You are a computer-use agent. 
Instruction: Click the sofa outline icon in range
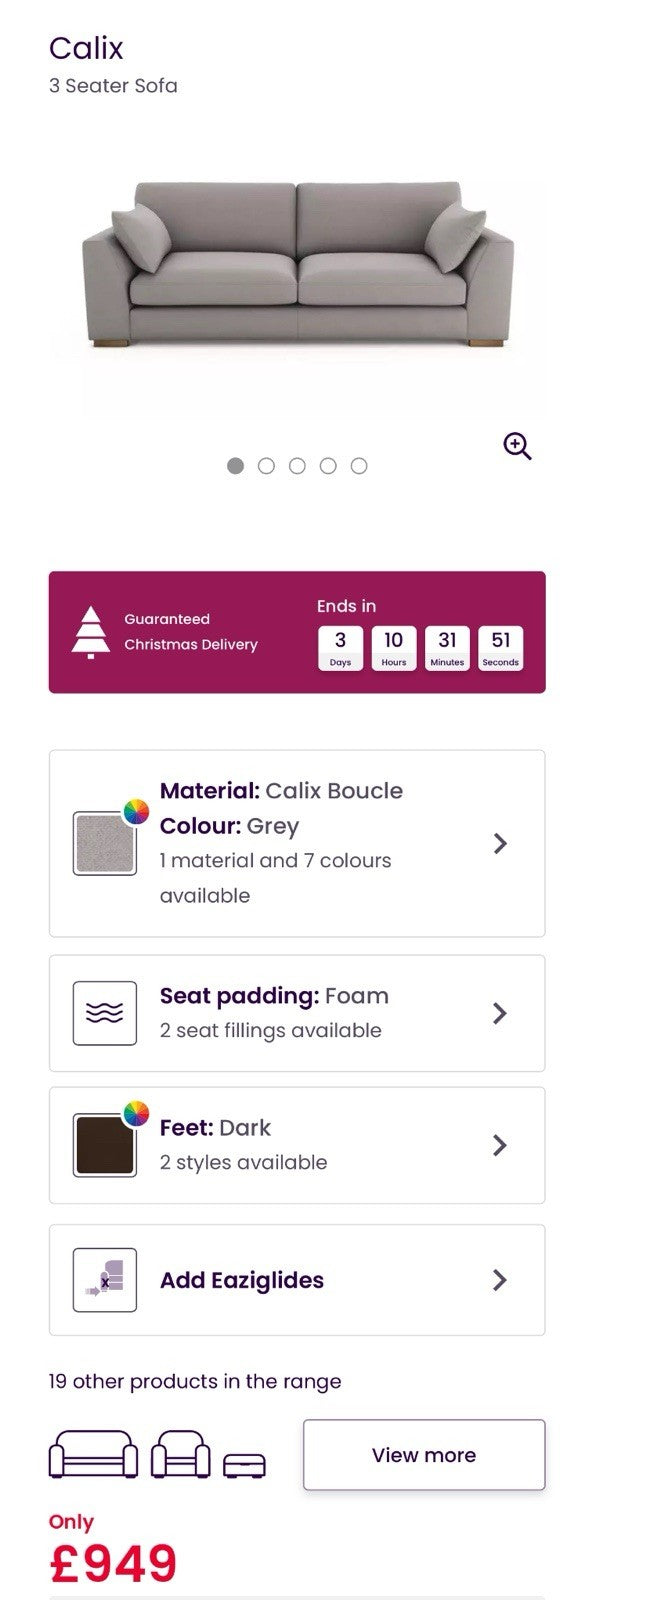pos(94,1454)
